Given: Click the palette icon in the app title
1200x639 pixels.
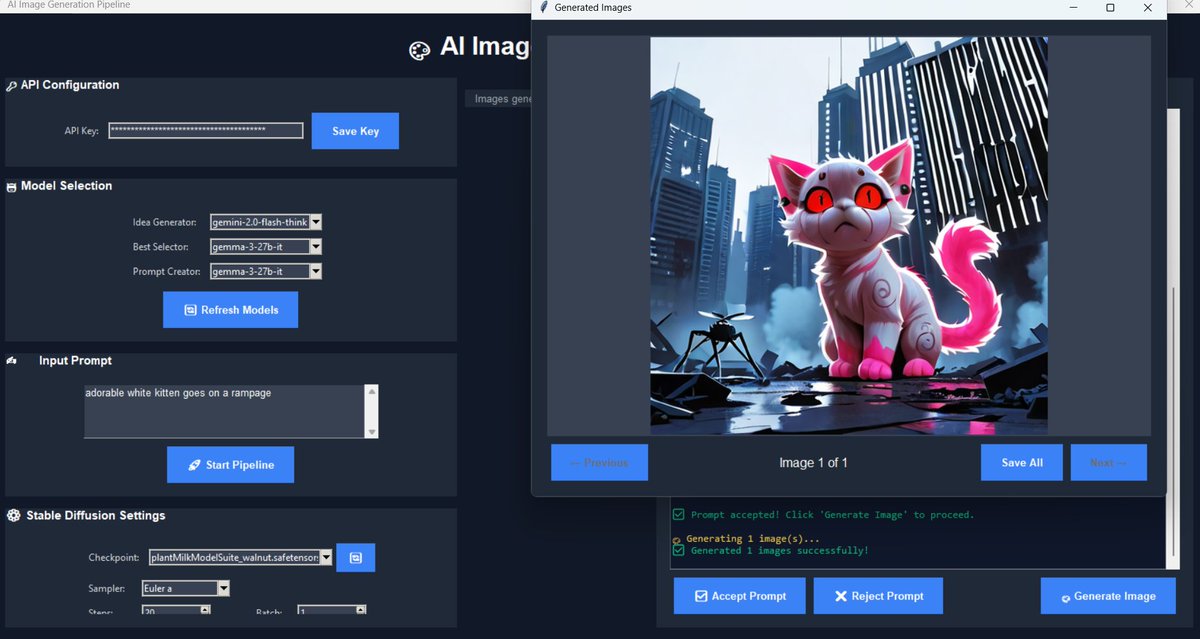Looking at the screenshot, I should point(421,50).
